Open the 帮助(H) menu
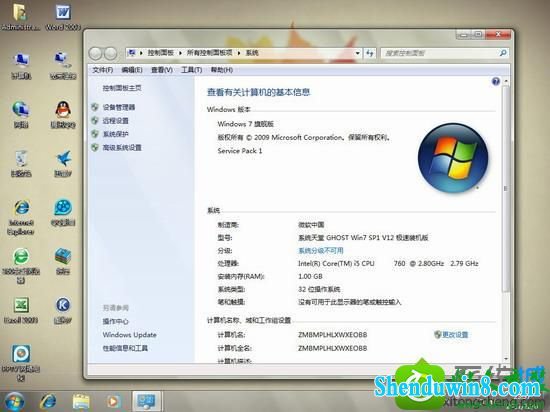Screen dimensions: 550x412 coord(222,70)
